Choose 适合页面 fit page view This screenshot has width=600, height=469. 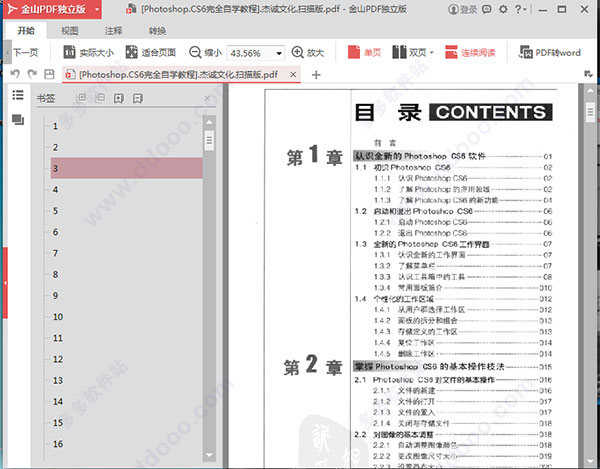(x=151, y=52)
